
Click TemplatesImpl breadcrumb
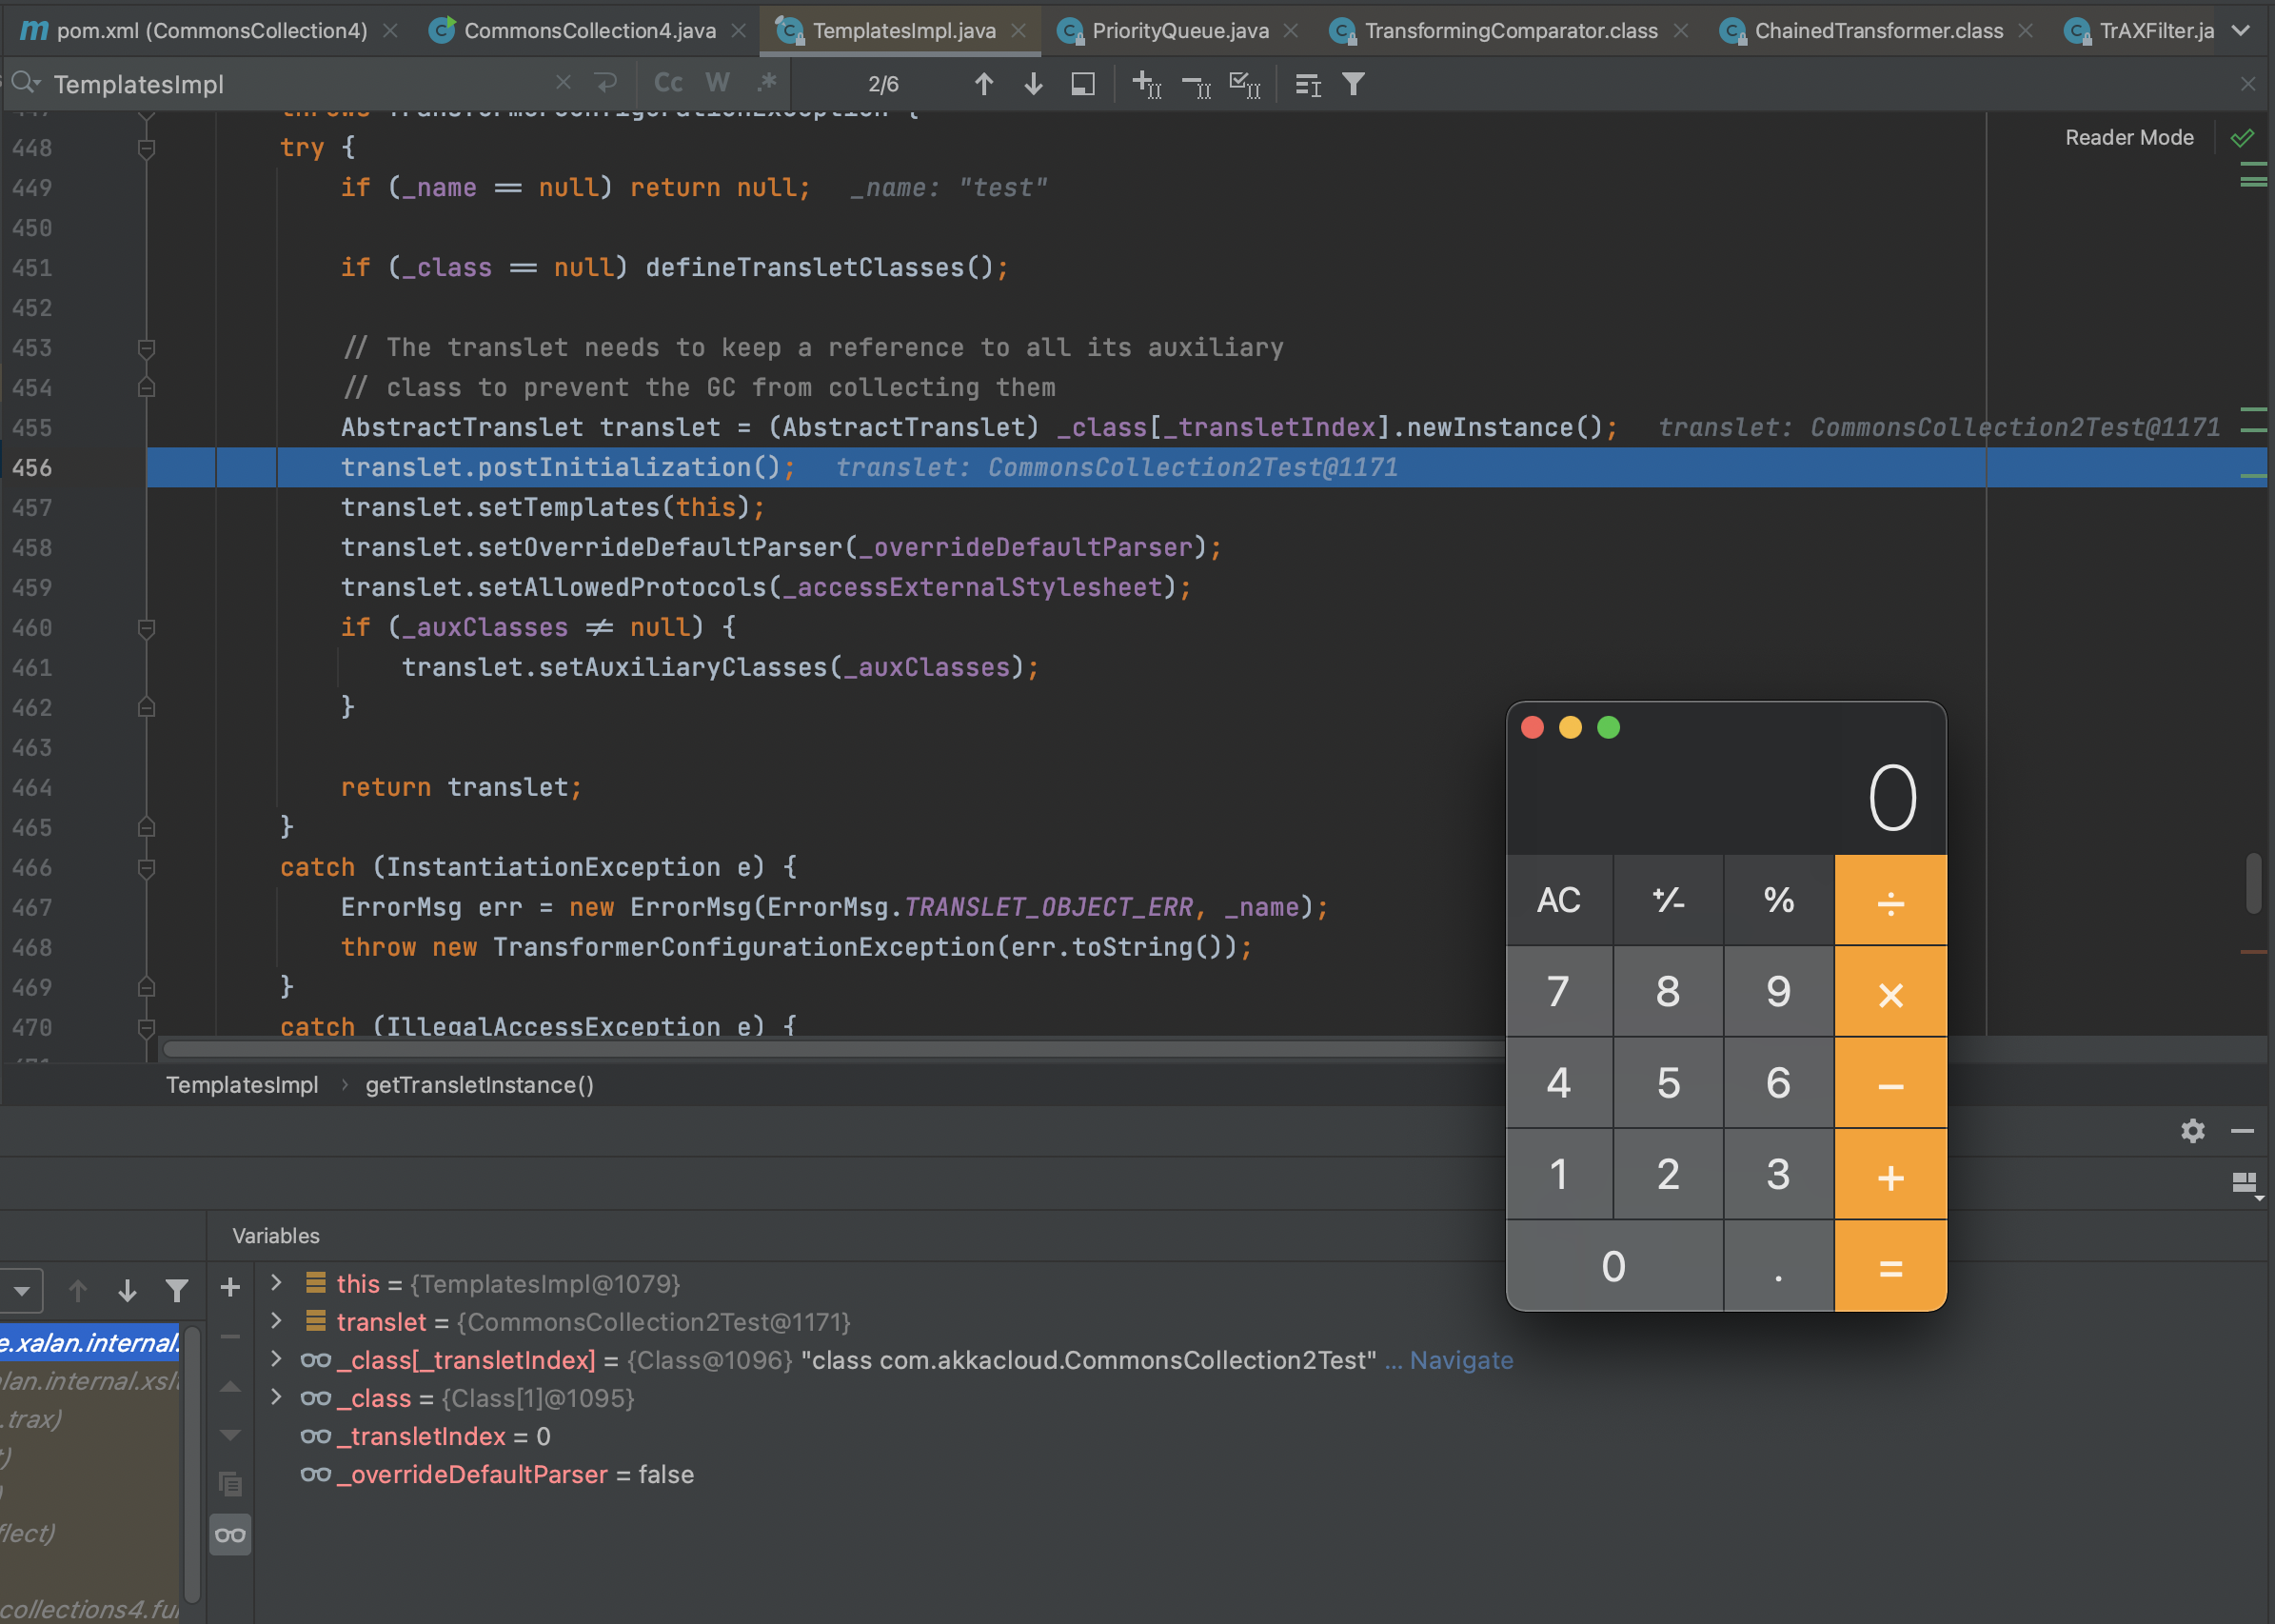click(x=242, y=1085)
